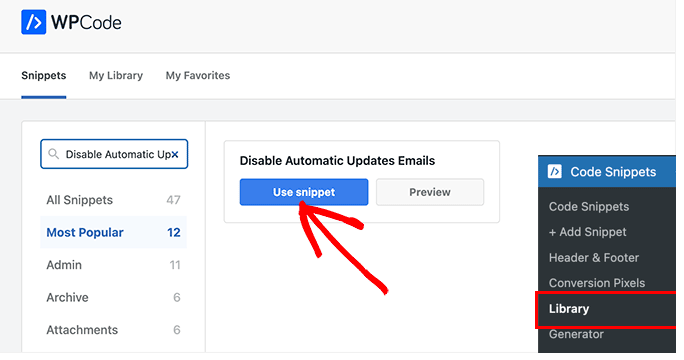The image size is (684, 360).
Task: Preview the Disable Automatic Updates Emails snippet
Action: pos(430,192)
